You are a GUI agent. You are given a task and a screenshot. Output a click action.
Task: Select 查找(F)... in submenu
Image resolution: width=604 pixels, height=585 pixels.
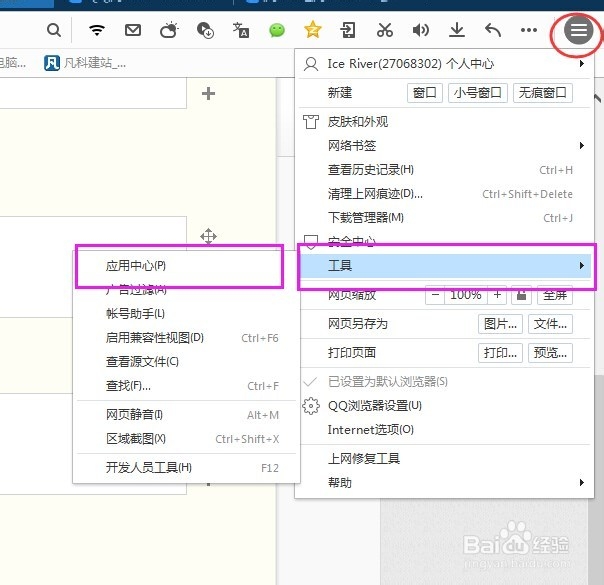186,386
